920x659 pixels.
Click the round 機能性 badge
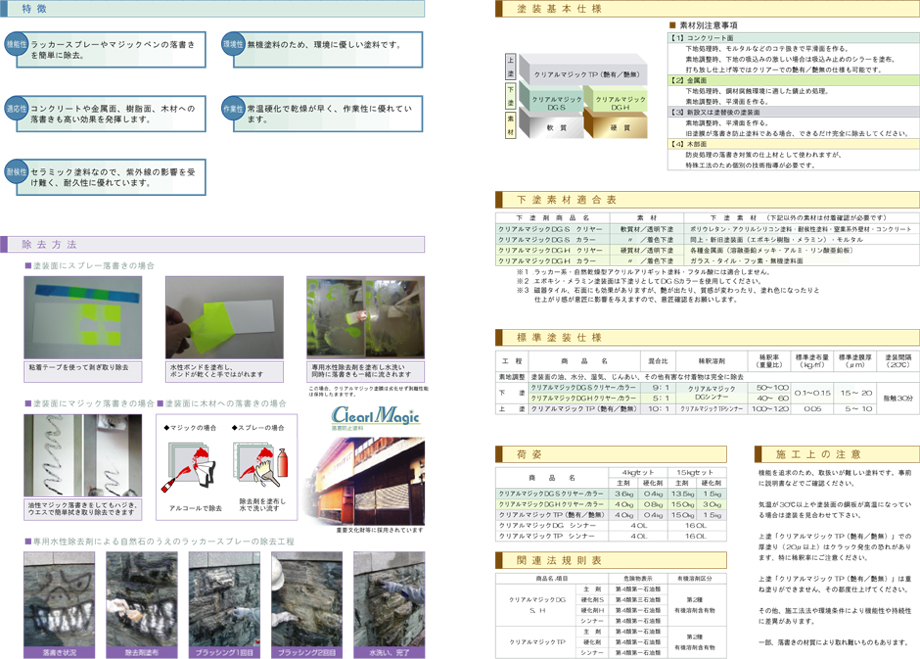[x=16, y=44]
